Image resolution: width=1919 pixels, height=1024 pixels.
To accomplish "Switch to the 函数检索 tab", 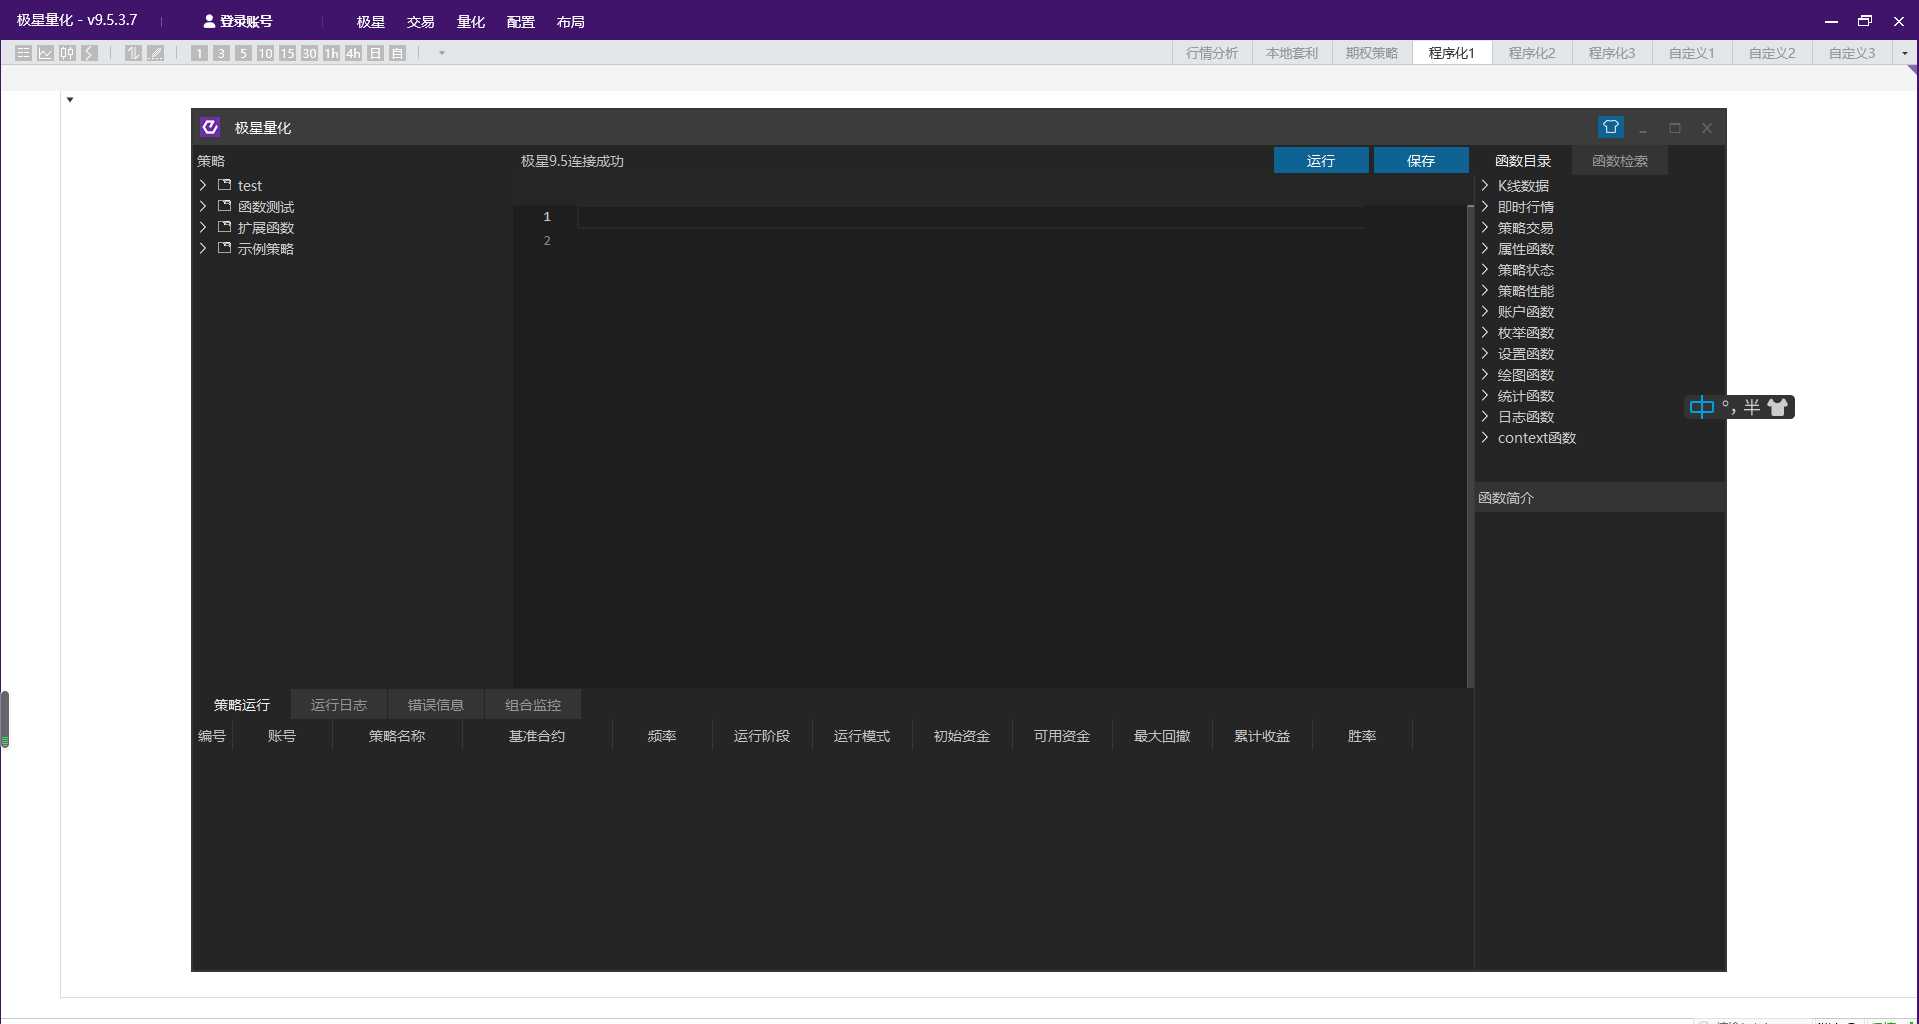I will (1620, 160).
